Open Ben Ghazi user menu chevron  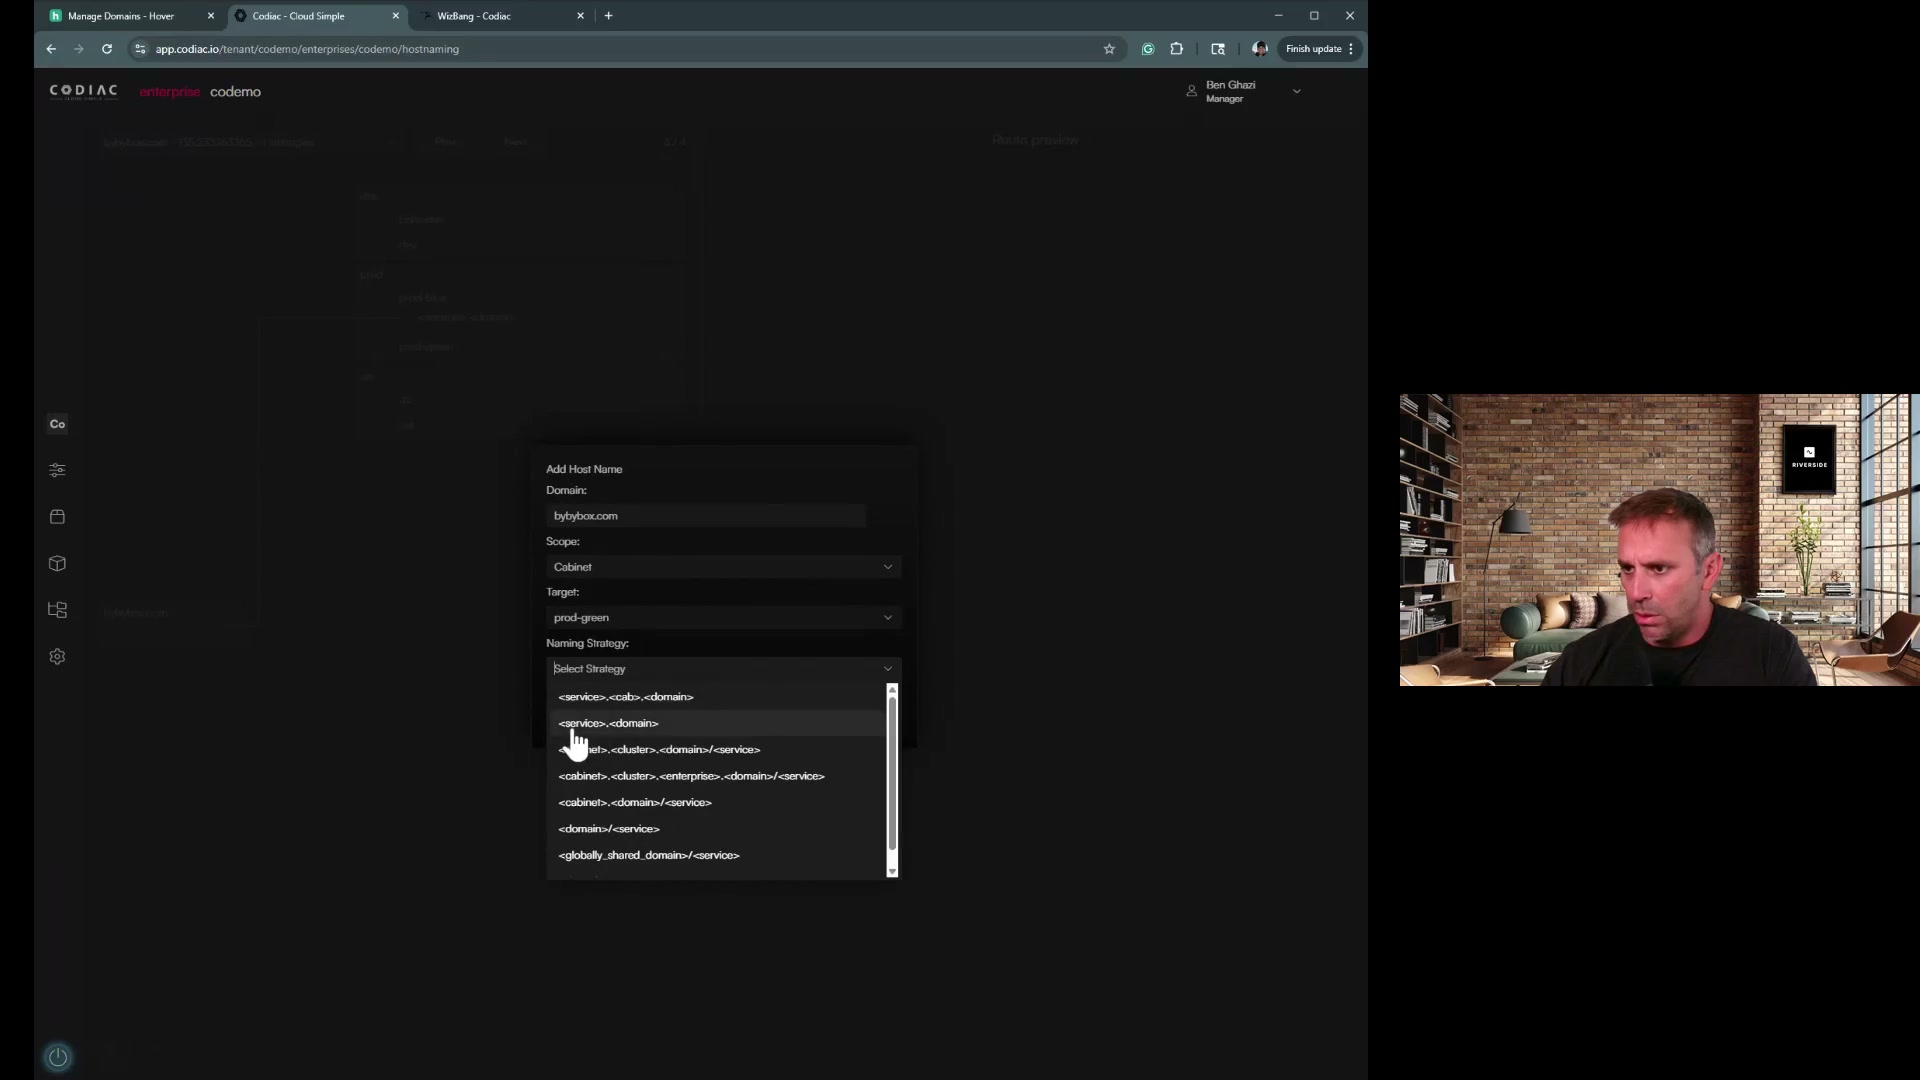point(1297,91)
